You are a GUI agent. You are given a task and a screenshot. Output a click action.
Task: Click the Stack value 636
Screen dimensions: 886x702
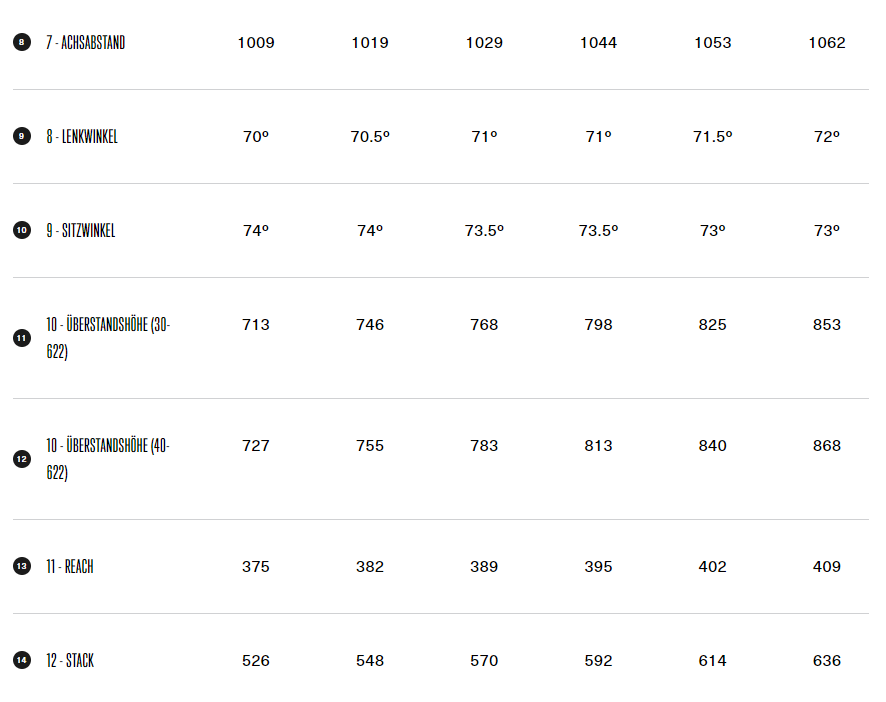827,661
